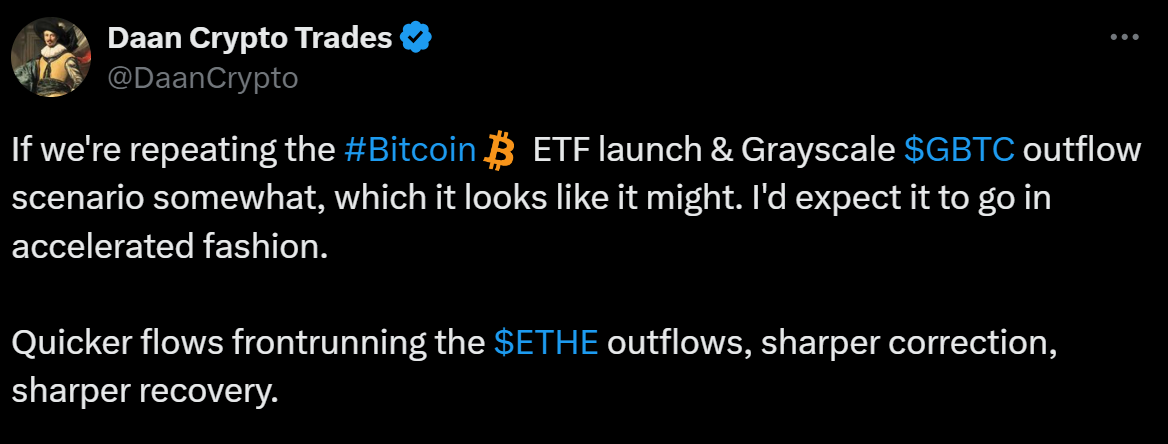Screen dimensions: 1168x444
Task: Click the orange Bitcoin logo emoji
Action: tap(497, 151)
